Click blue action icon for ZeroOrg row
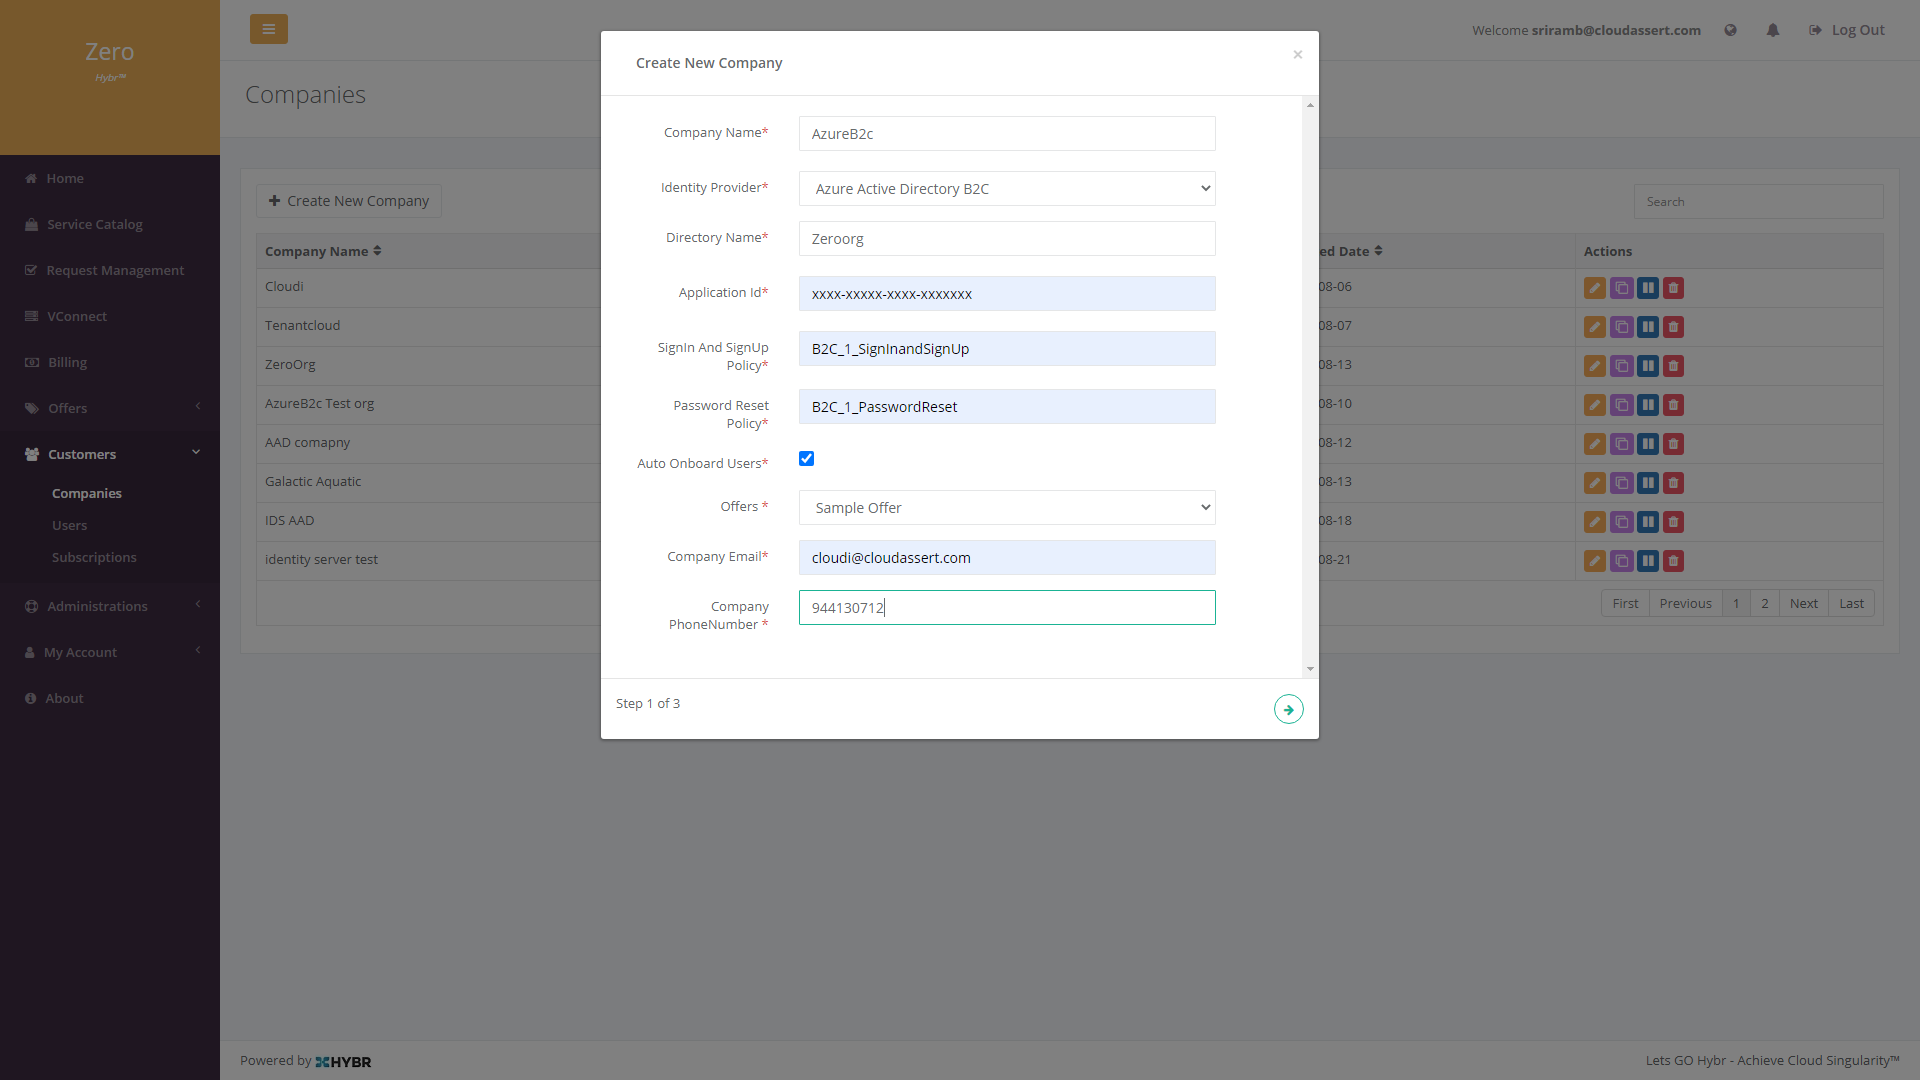1920x1080 pixels. click(x=1647, y=366)
